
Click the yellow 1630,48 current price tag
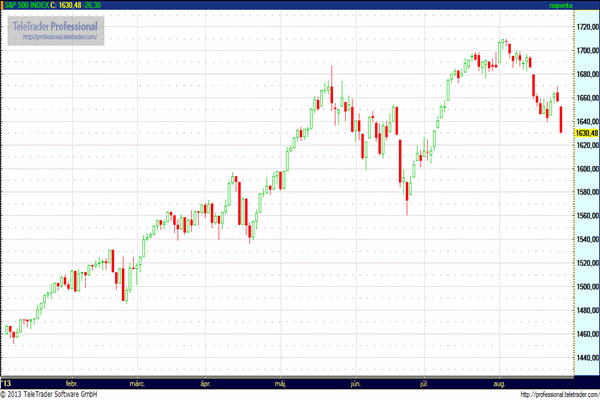[x=586, y=132]
